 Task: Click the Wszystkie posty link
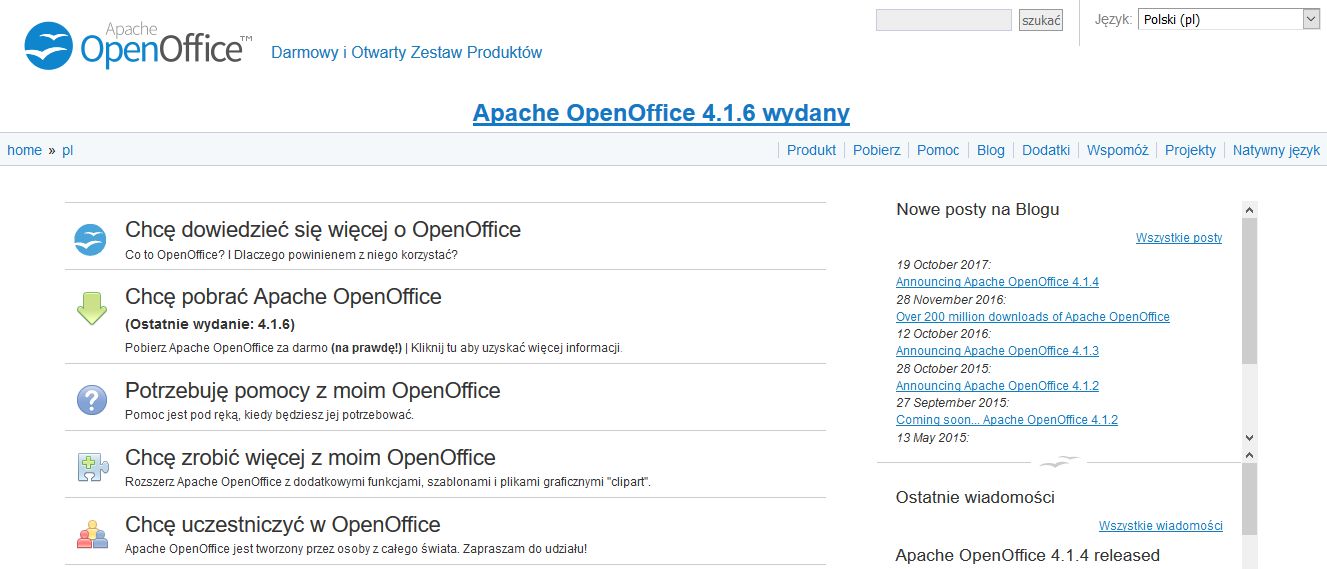point(1179,238)
